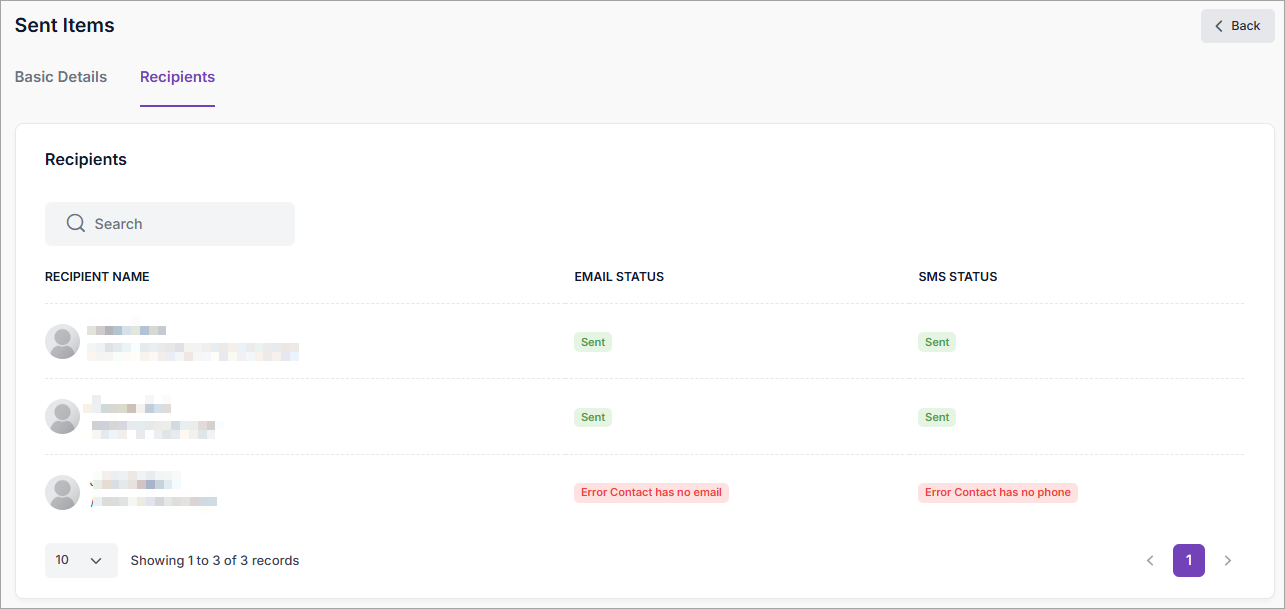Go to the previous page with the left arrow
This screenshot has height=609, width=1285.
click(1150, 561)
